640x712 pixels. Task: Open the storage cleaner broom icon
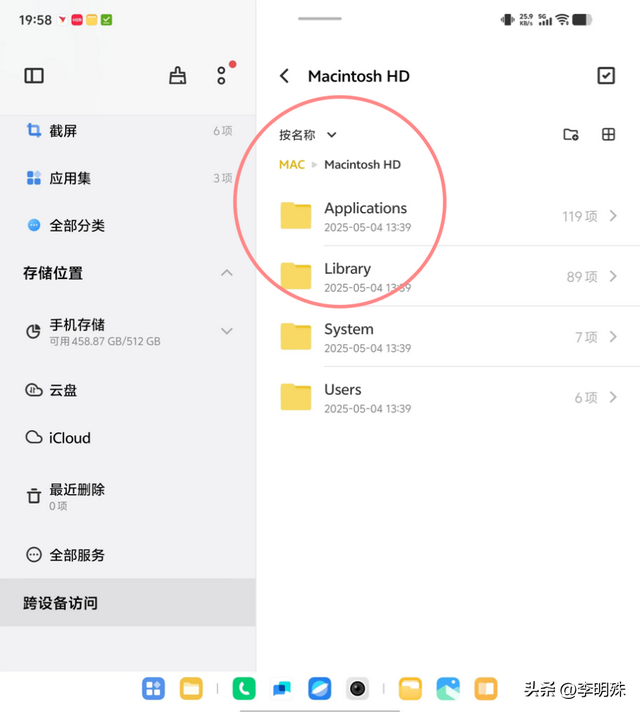177,75
